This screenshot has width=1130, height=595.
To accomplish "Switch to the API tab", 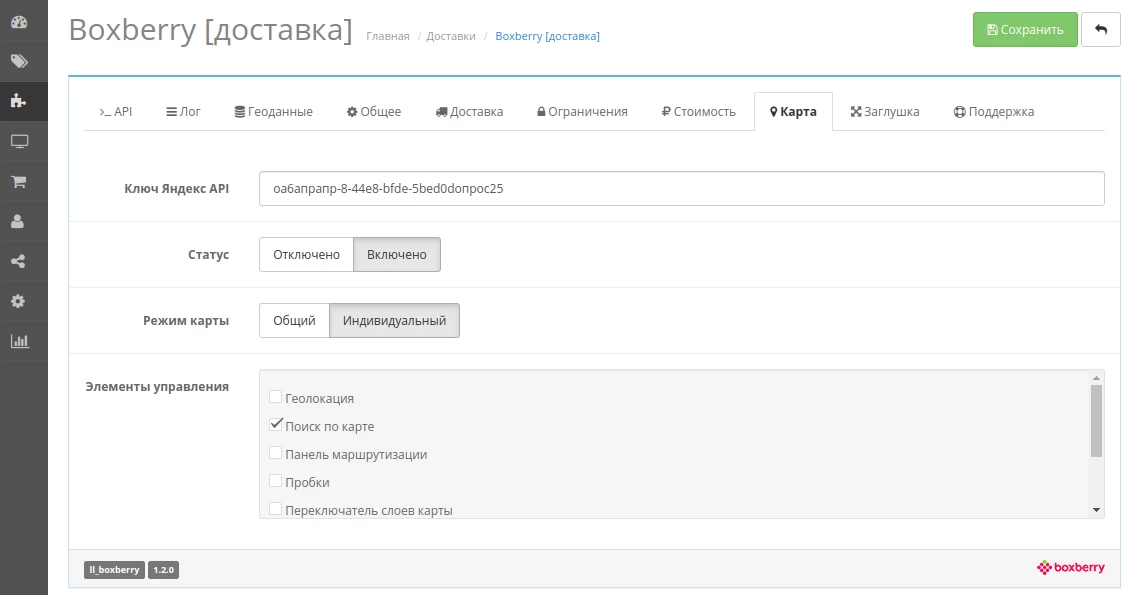I will pos(116,112).
